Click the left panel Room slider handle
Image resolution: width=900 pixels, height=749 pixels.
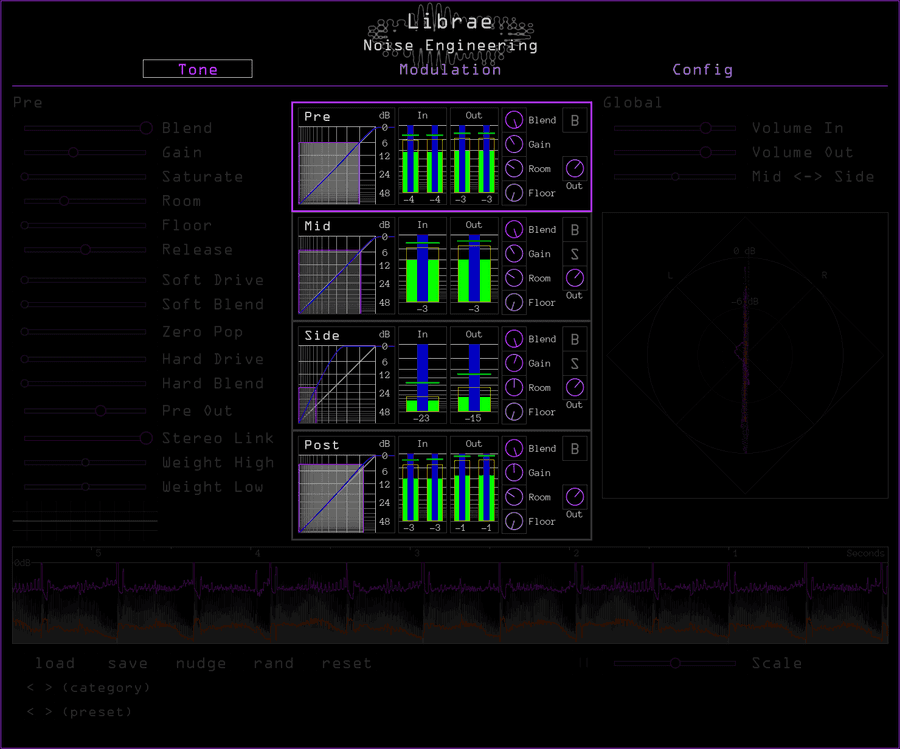click(64, 200)
